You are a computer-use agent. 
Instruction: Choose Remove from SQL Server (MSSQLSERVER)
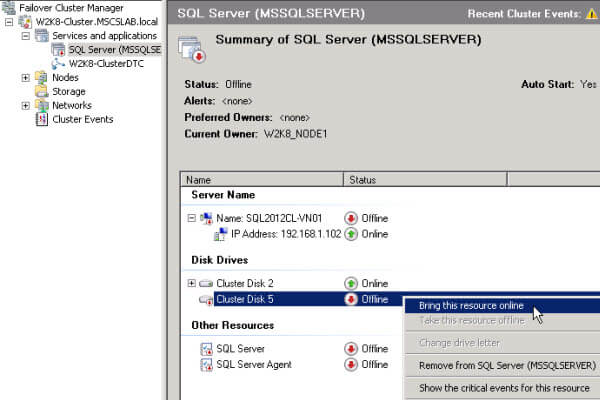click(x=502, y=366)
